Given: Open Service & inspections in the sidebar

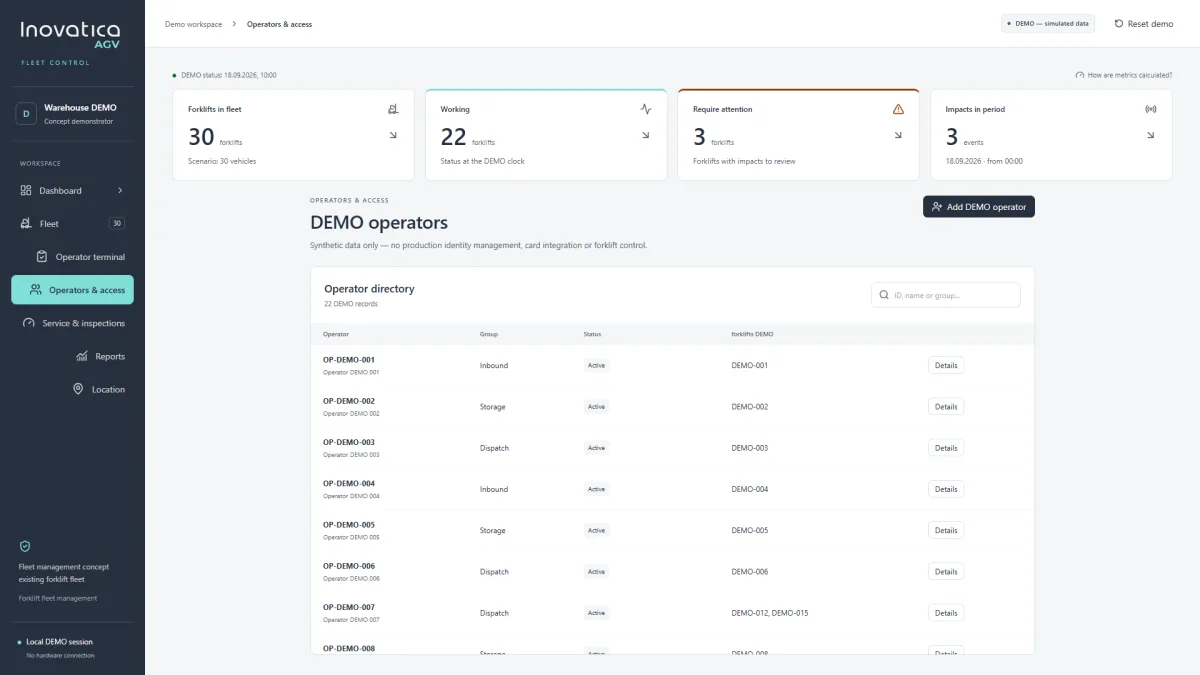Looking at the screenshot, I should coord(72,323).
